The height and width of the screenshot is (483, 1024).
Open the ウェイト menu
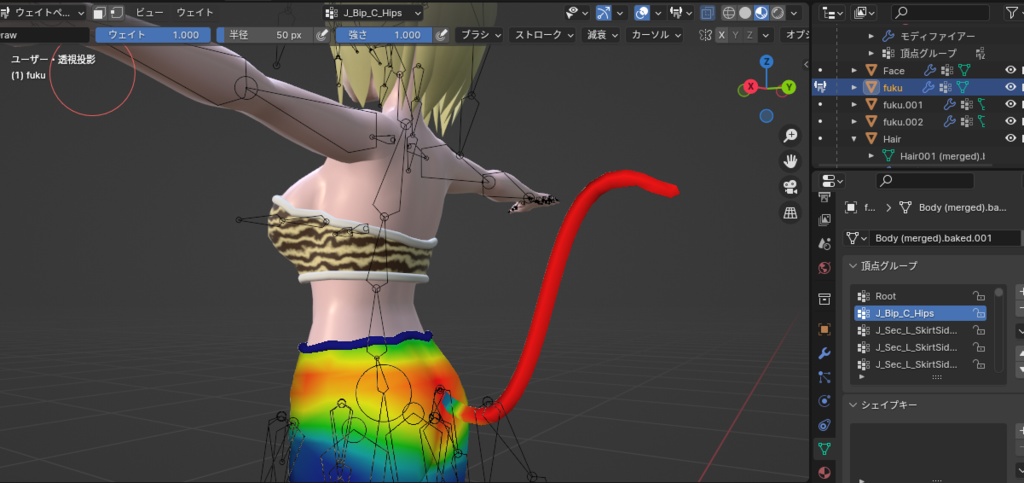pos(195,12)
